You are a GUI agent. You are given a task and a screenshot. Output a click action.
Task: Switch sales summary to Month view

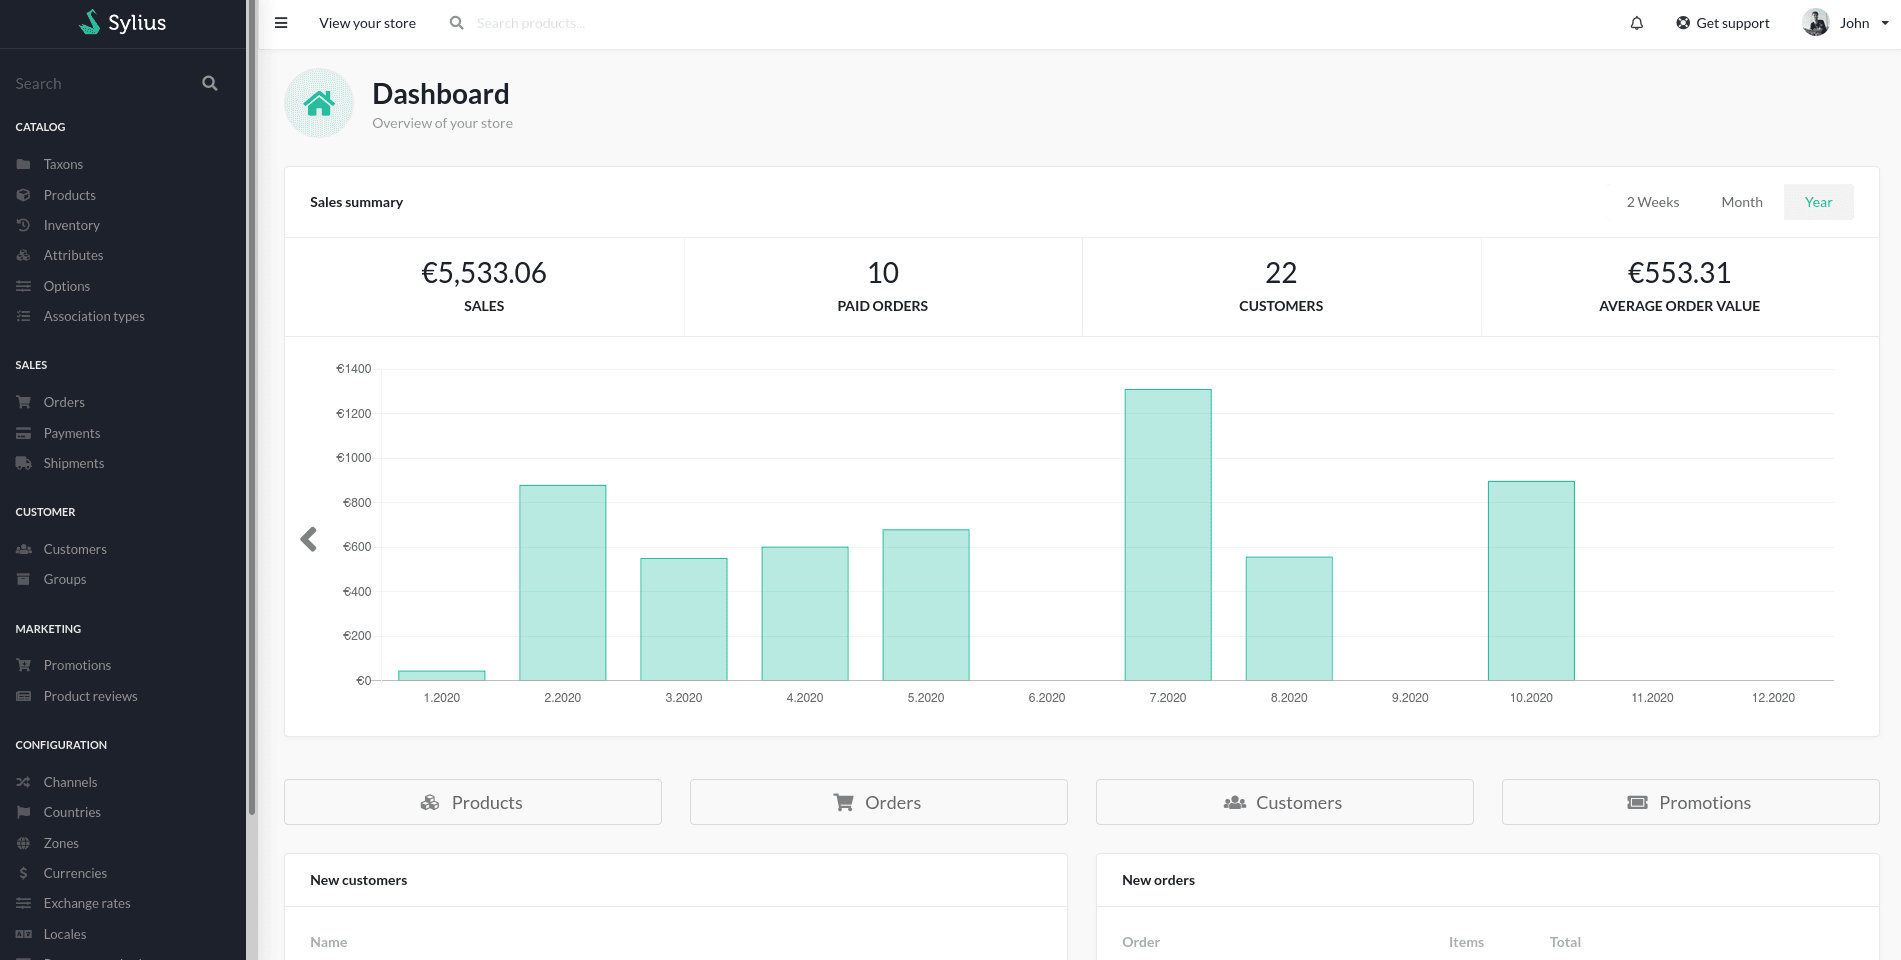[1742, 202]
